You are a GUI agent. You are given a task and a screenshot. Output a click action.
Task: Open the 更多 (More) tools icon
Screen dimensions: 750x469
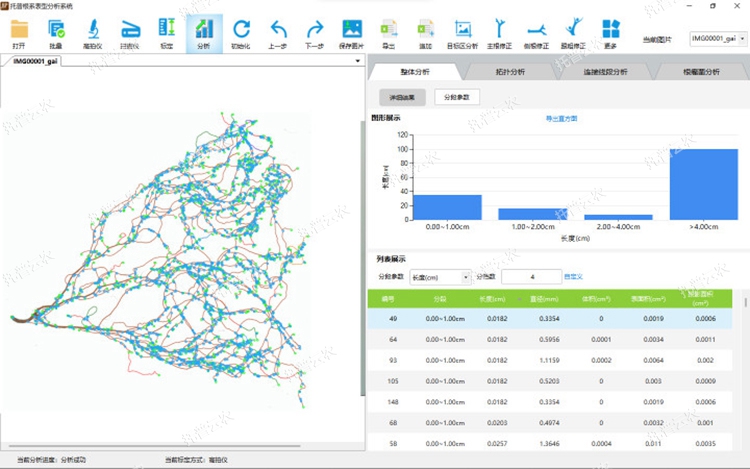pyautogui.click(x=610, y=31)
